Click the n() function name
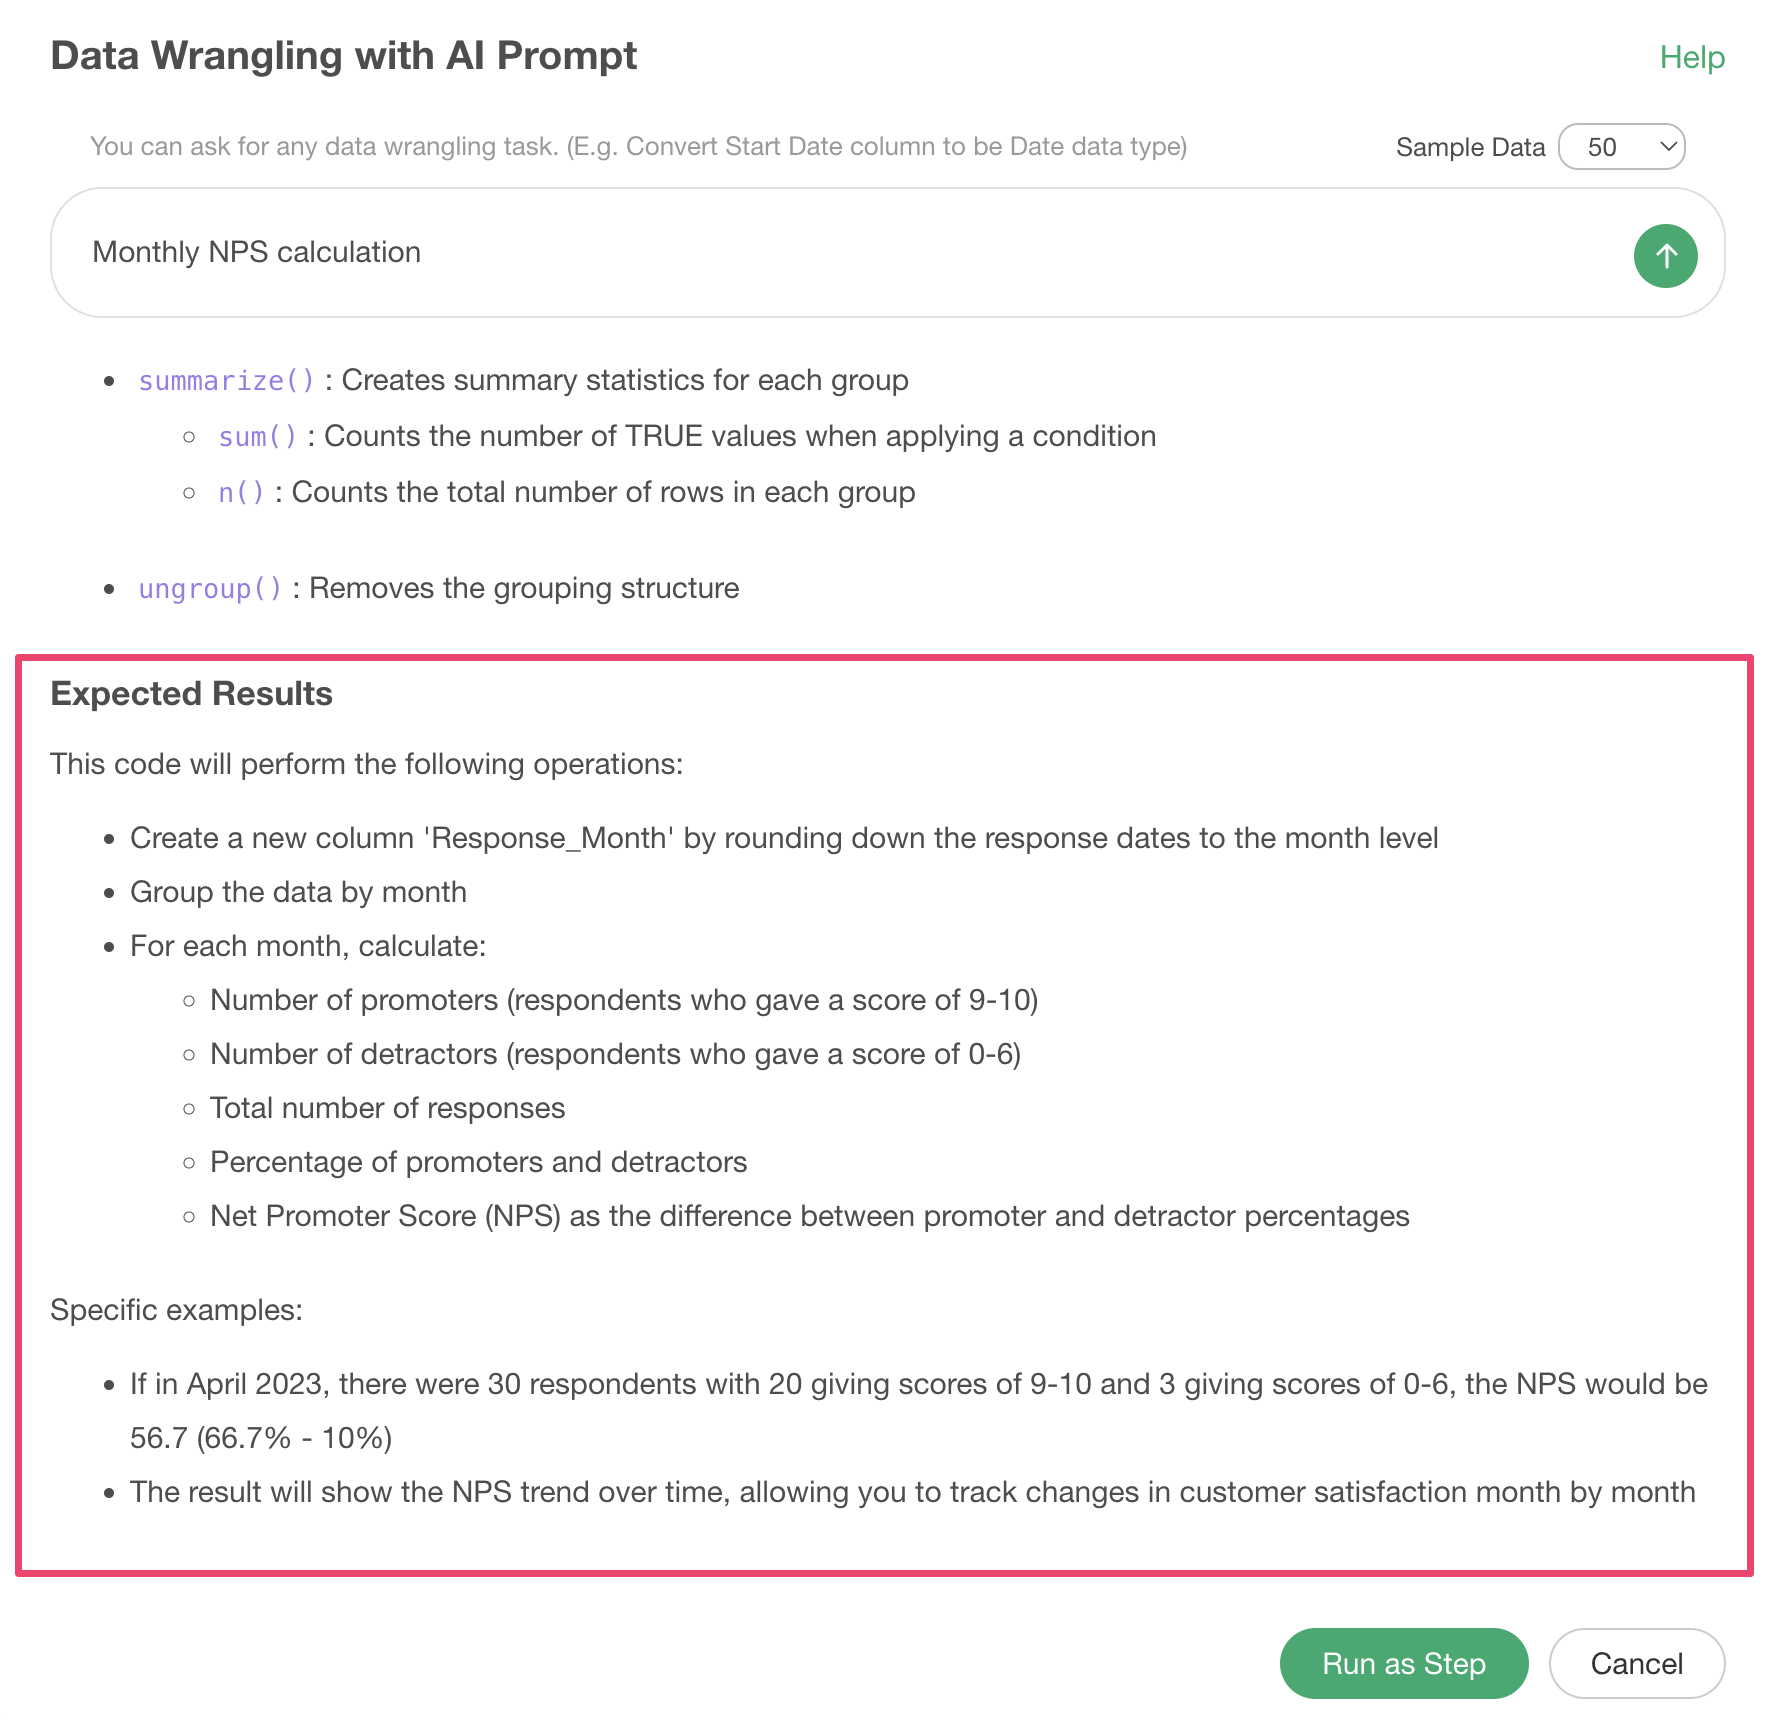 click(241, 493)
